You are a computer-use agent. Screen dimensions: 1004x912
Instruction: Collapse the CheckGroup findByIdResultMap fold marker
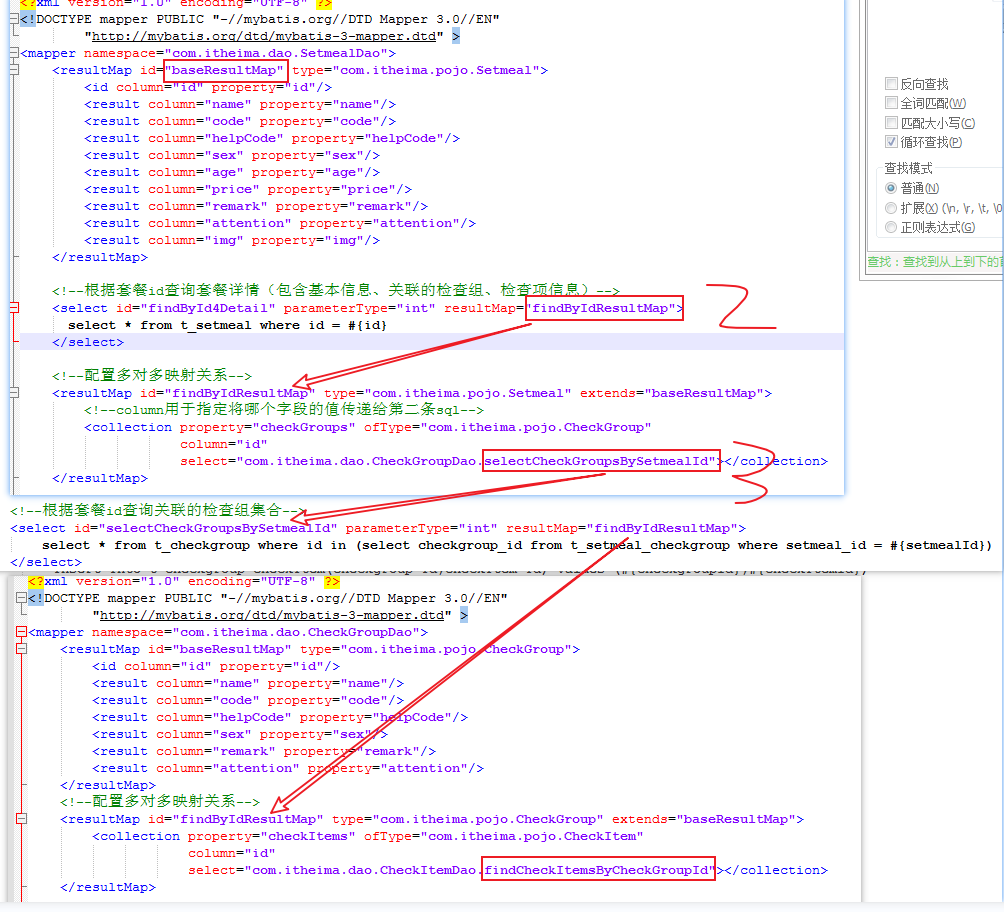(x=21, y=819)
